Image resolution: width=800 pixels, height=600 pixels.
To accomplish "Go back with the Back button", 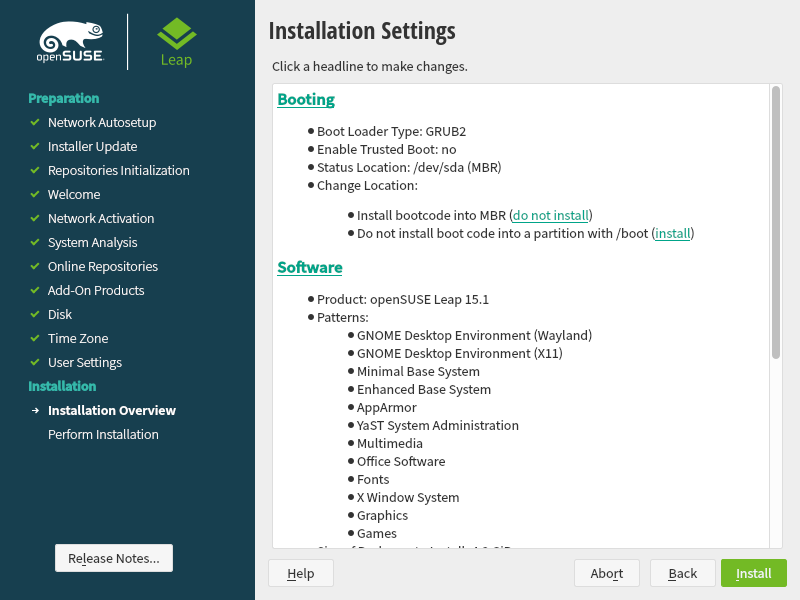I will [683, 573].
